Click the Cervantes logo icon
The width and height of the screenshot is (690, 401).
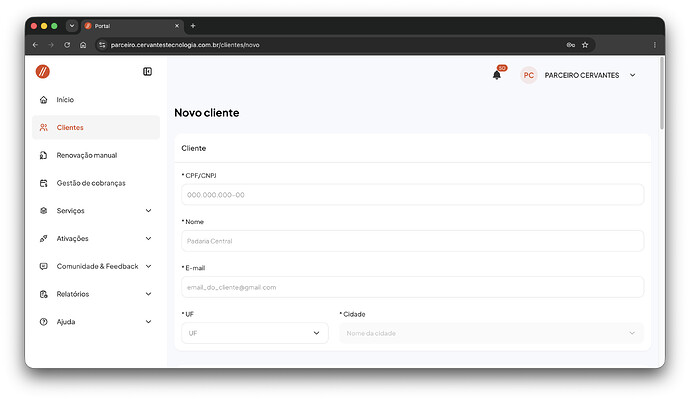43,71
